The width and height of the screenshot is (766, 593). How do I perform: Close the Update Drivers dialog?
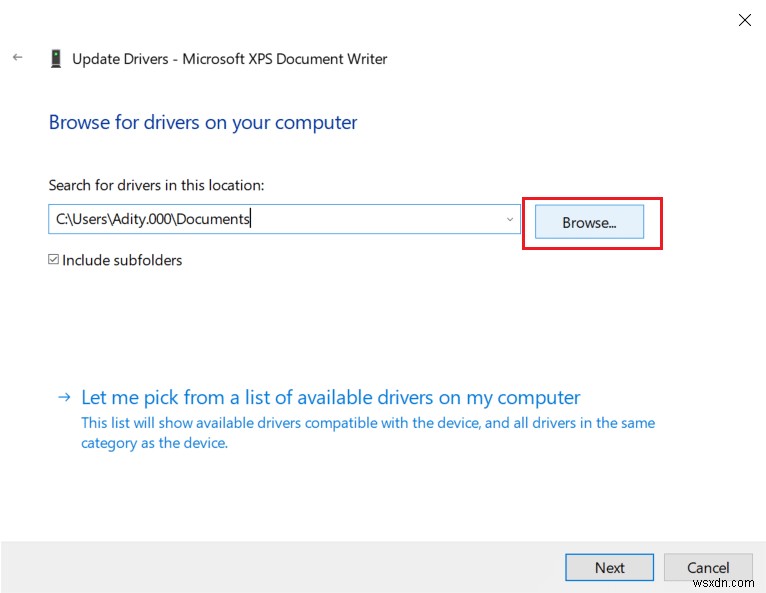[745, 20]
